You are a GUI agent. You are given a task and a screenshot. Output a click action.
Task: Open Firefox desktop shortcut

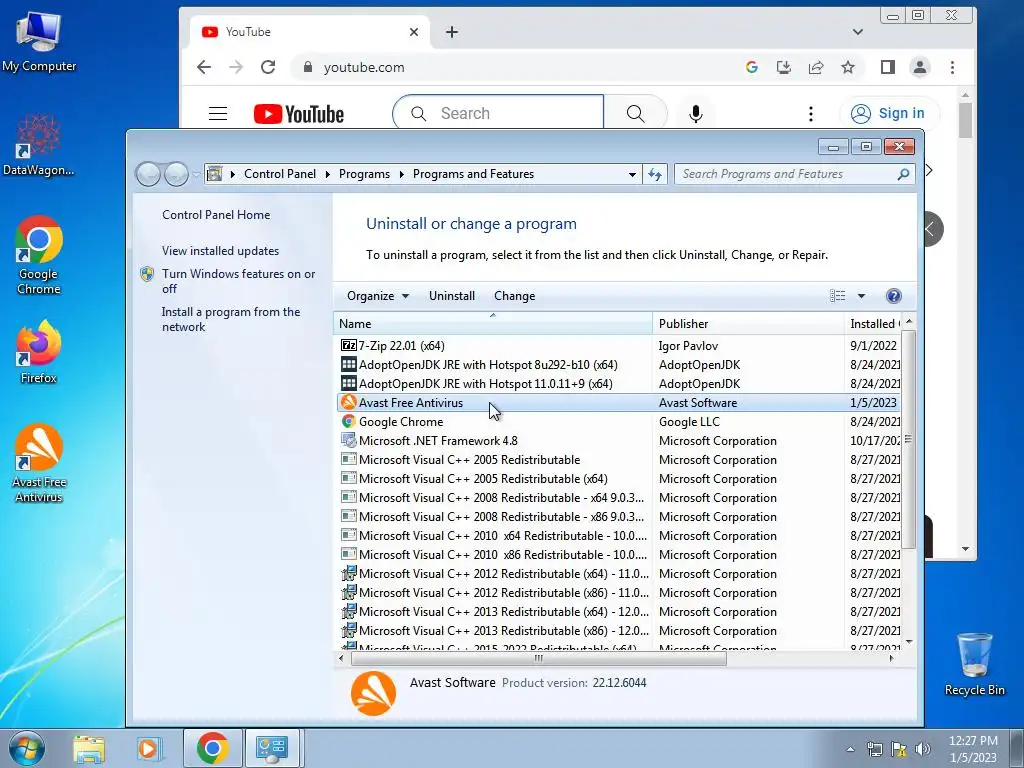(39, 351)
